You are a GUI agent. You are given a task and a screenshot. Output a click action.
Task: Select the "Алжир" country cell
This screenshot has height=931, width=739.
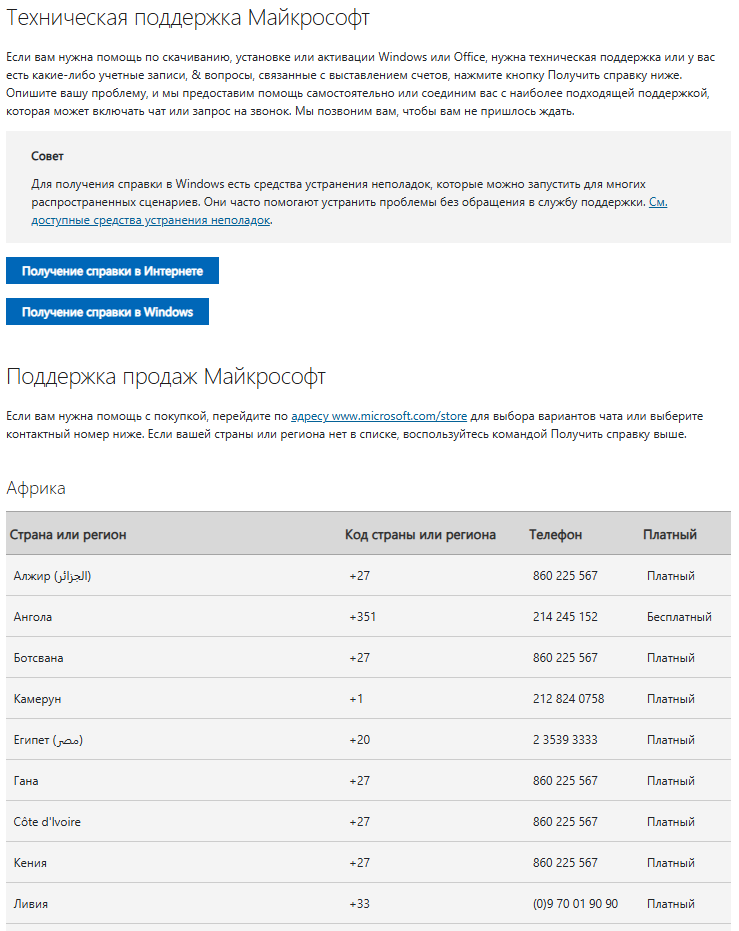[x=52, y=575]
